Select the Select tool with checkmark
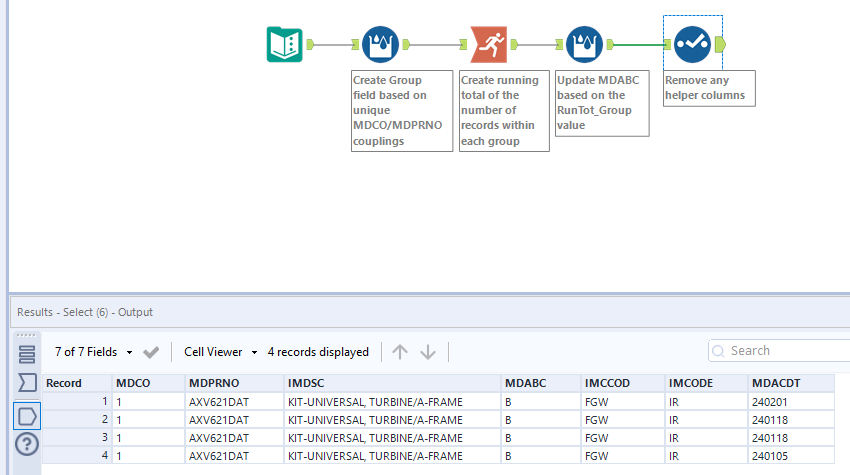This screenshot has height=475, width=850. [x=693, y=44]
